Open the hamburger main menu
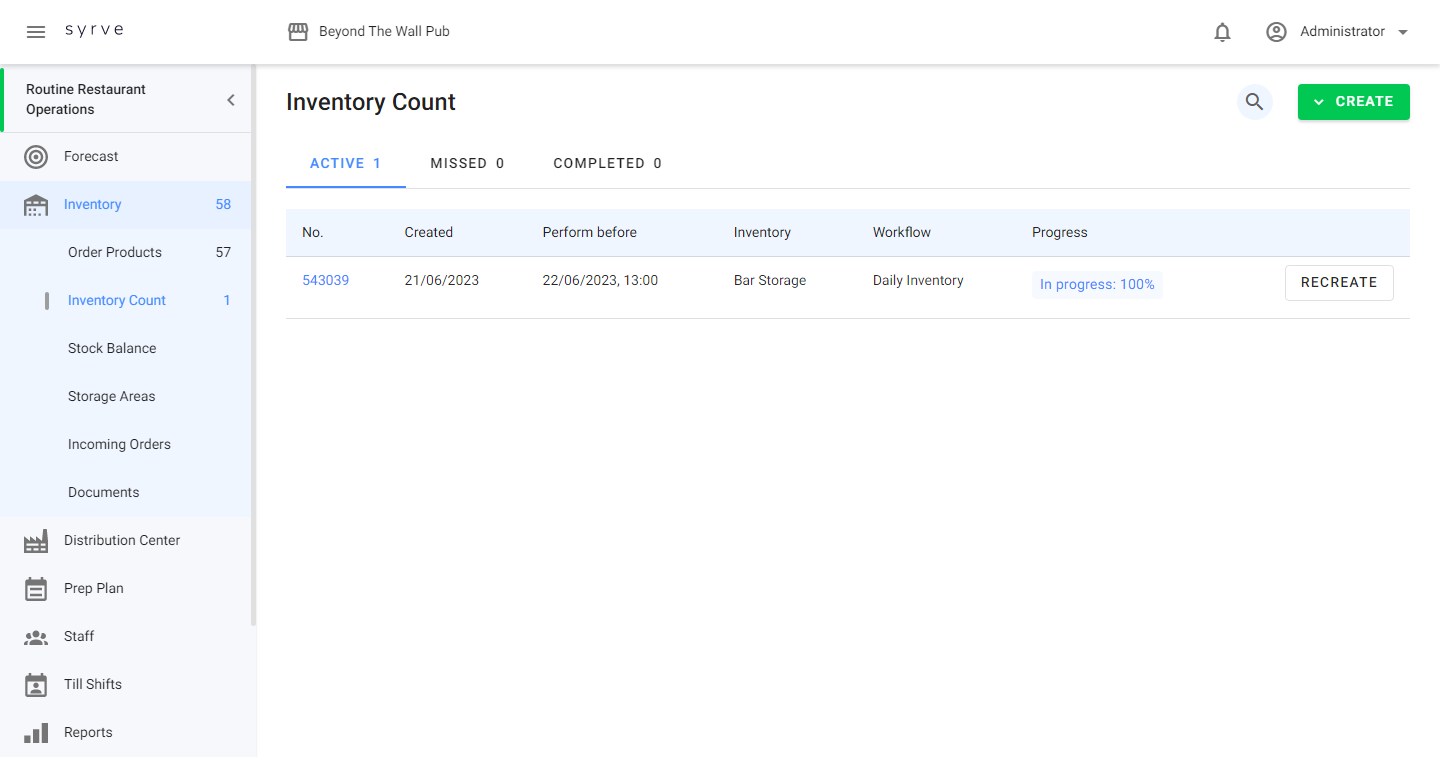 click(36, 32)
